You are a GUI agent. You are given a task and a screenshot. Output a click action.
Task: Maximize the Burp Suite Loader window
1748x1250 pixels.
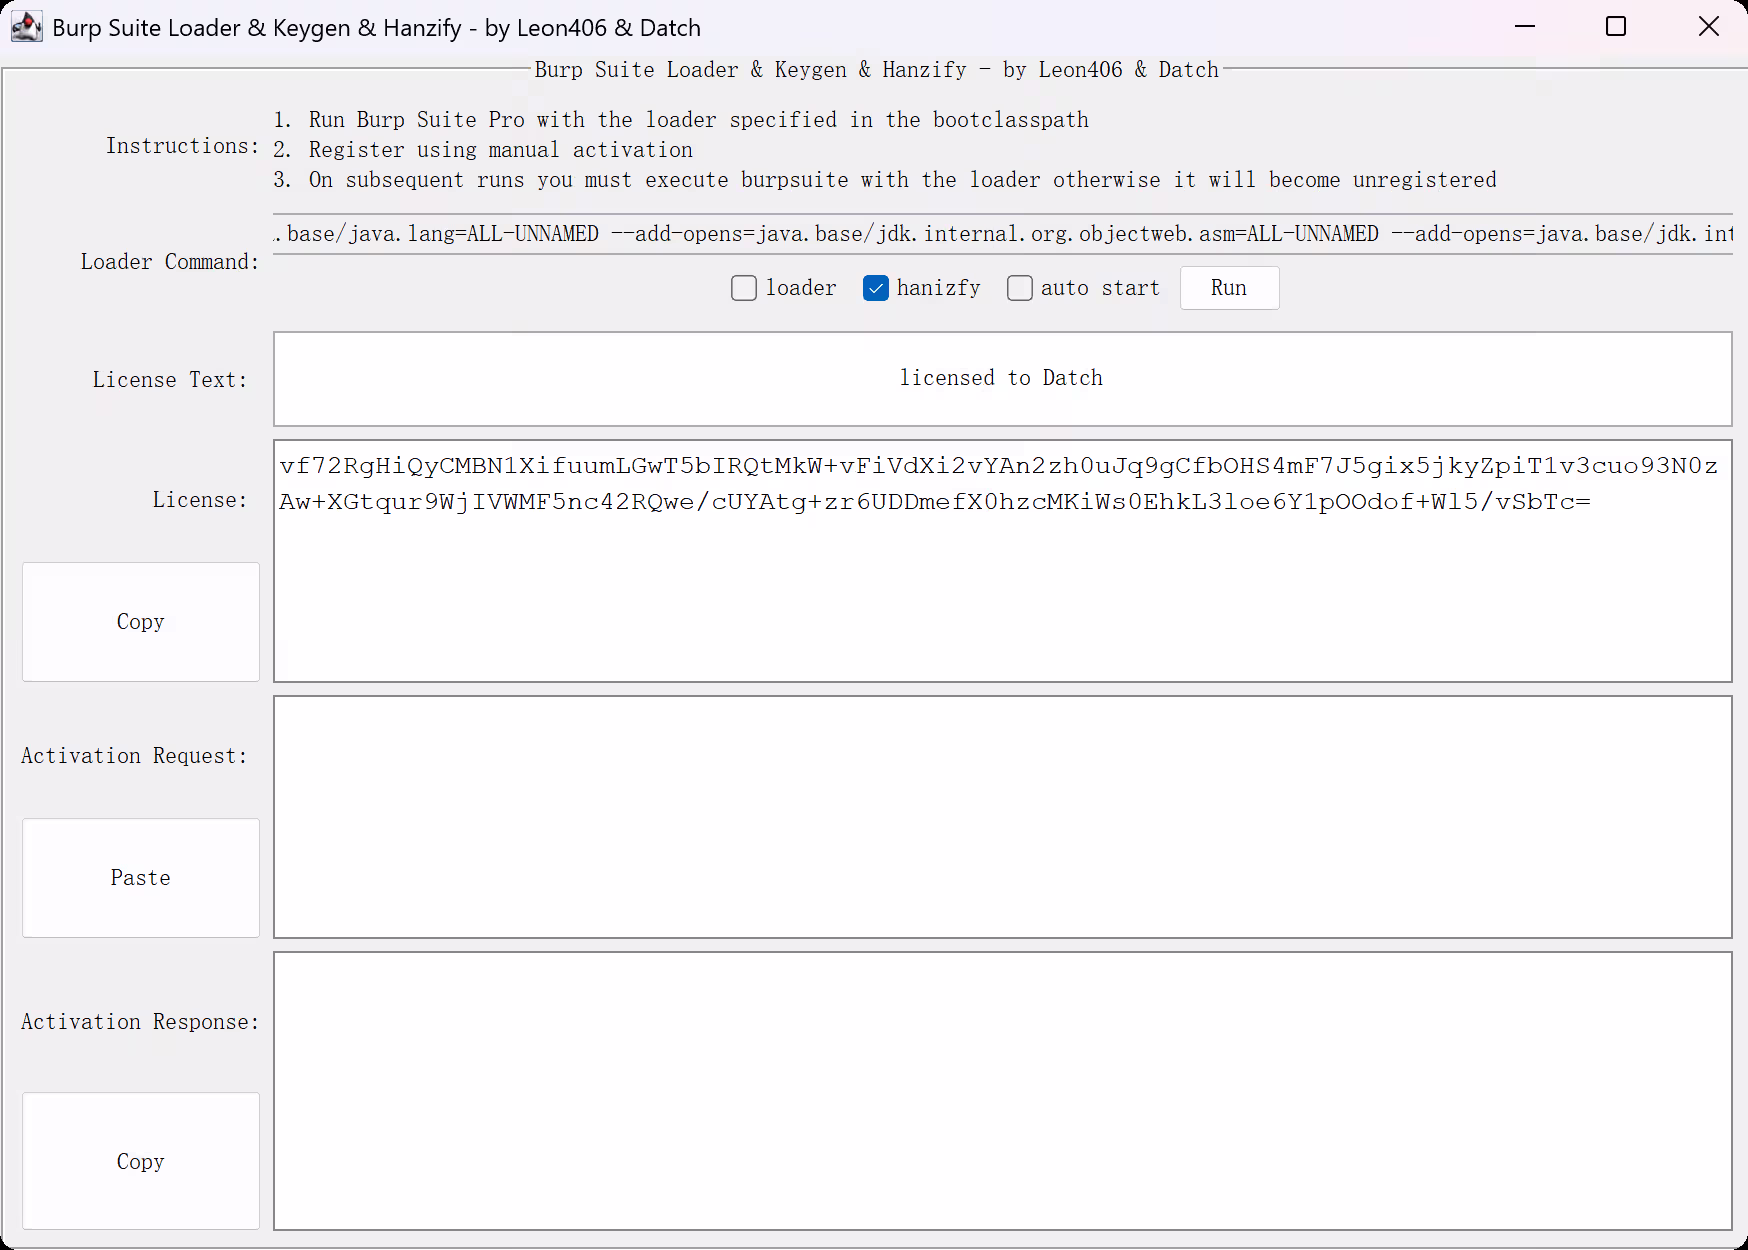pos(1616,27)
